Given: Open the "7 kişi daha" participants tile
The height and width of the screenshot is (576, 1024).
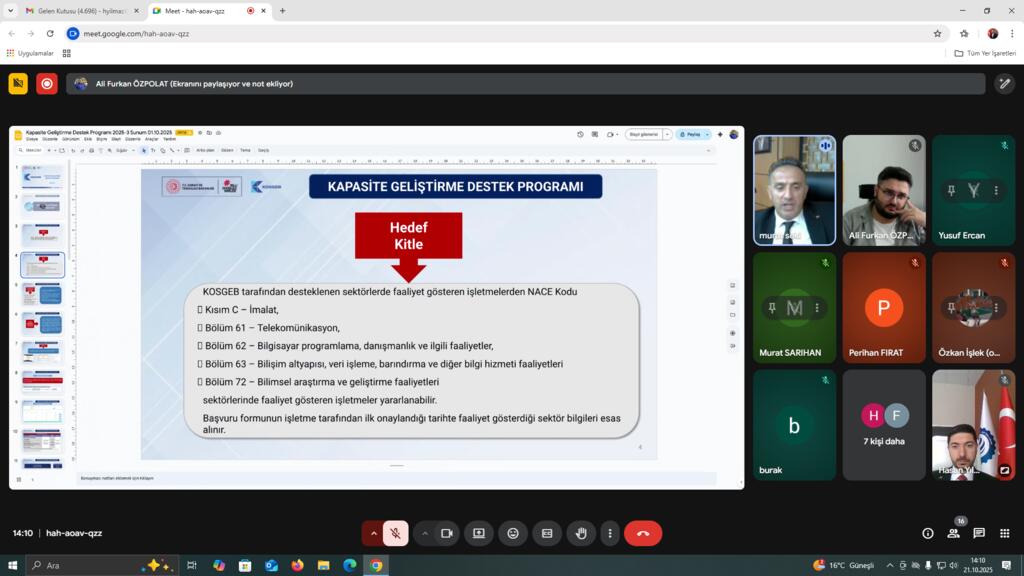Looking at the screenshot, I should (x=883, y=425).
